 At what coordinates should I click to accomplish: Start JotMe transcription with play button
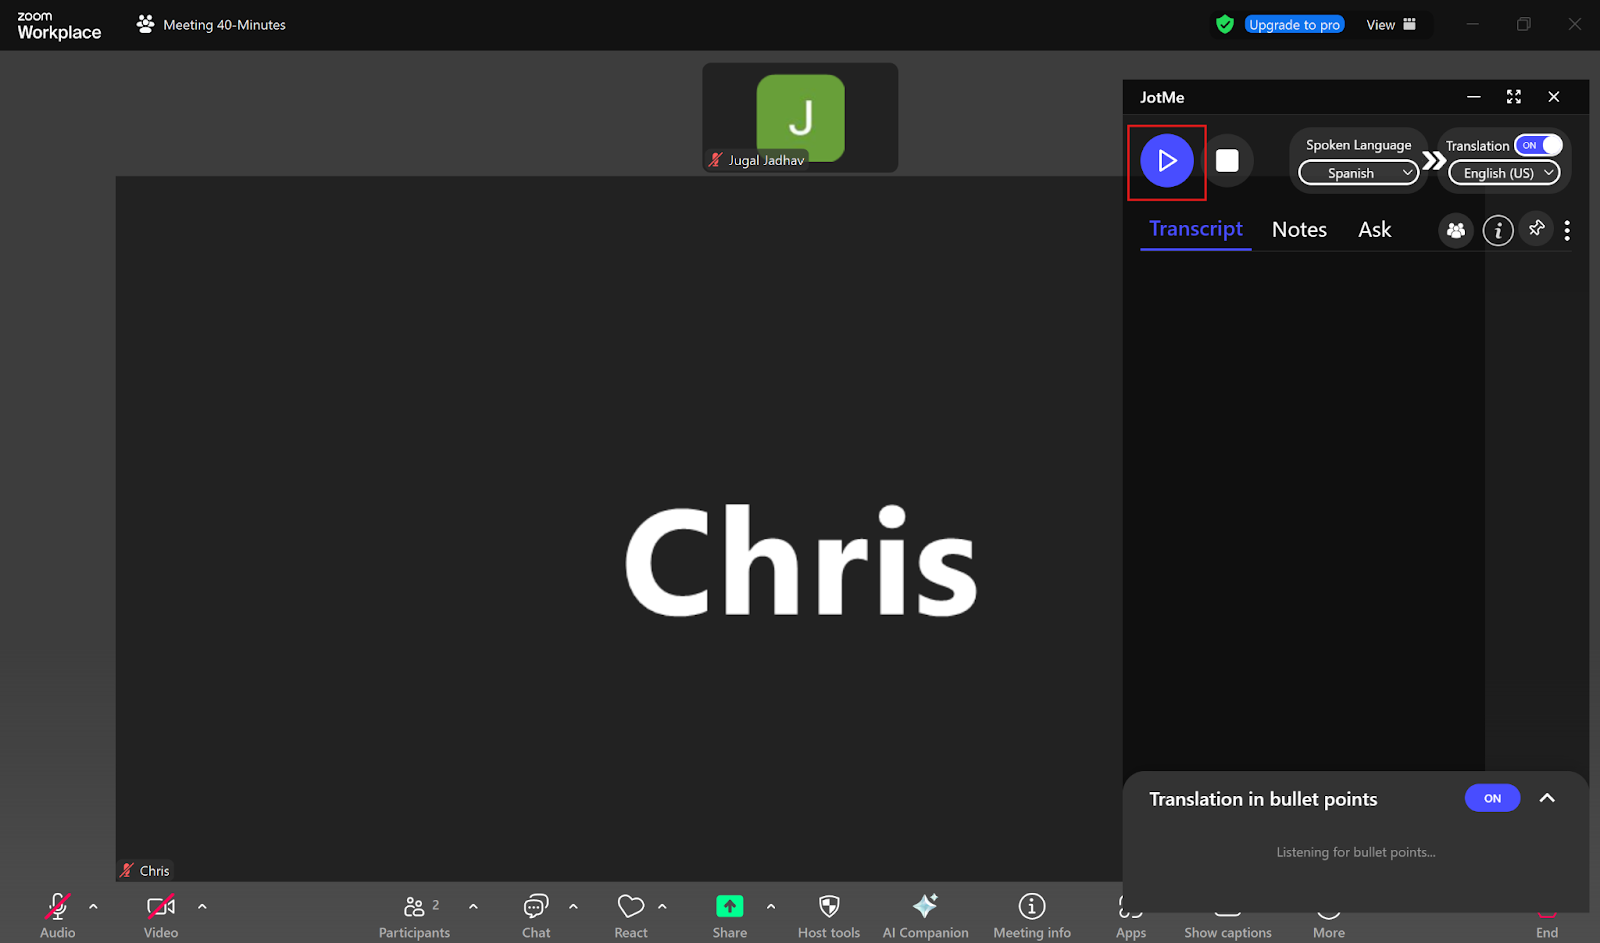pyautogui.click(x=1166, y=161)
